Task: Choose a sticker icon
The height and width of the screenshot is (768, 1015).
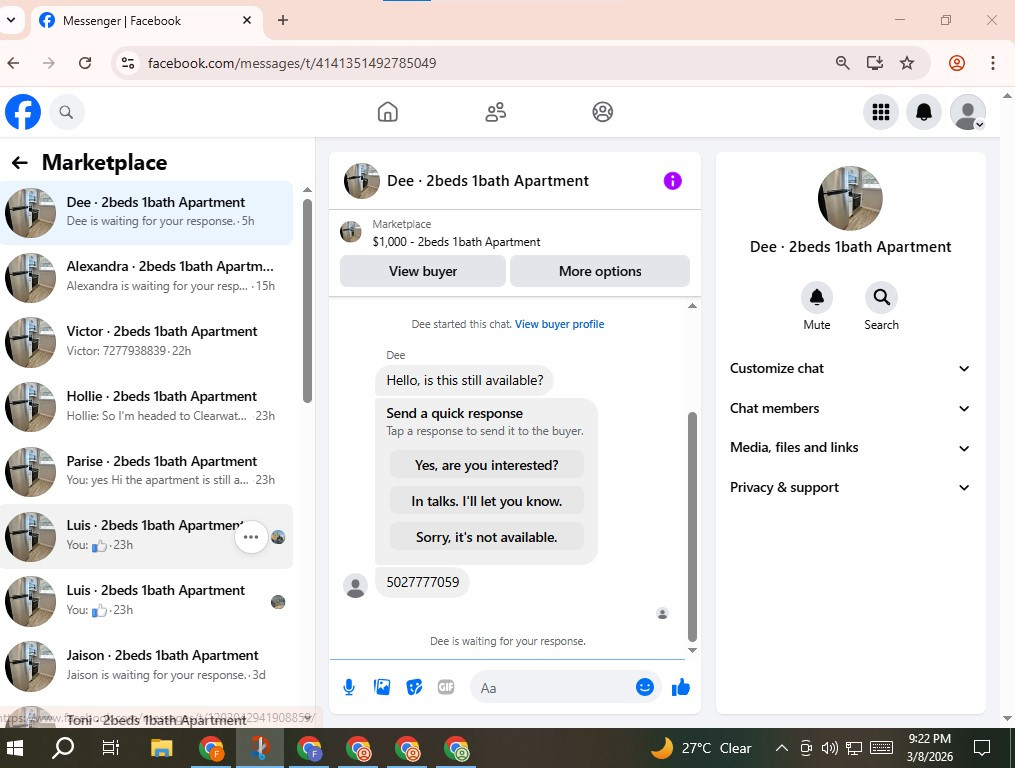Action: (414, 687)
